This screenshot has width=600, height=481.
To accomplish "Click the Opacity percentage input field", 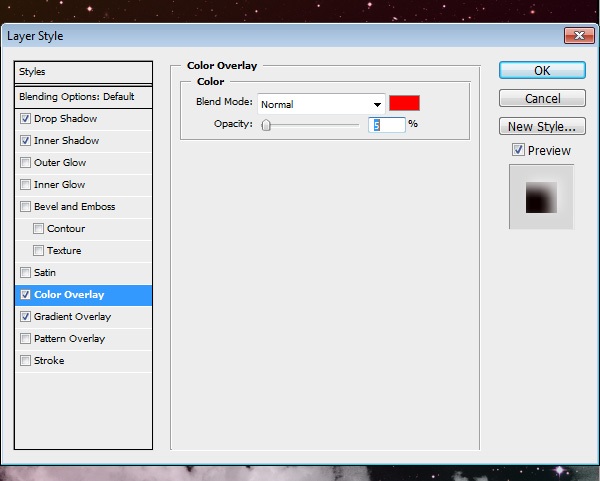I will [x=386, y=125].
